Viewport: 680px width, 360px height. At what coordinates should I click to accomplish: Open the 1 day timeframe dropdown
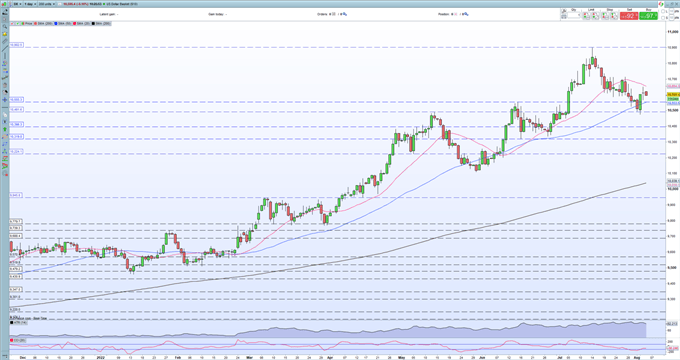pos(30,4)
